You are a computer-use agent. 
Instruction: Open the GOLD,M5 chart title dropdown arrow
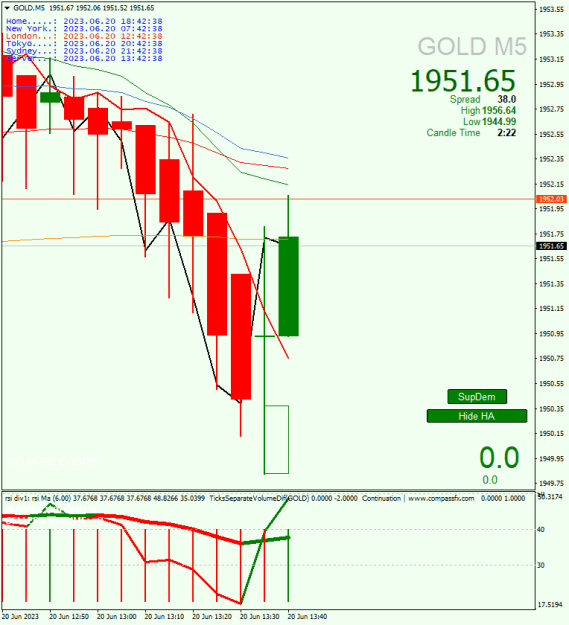7,8
